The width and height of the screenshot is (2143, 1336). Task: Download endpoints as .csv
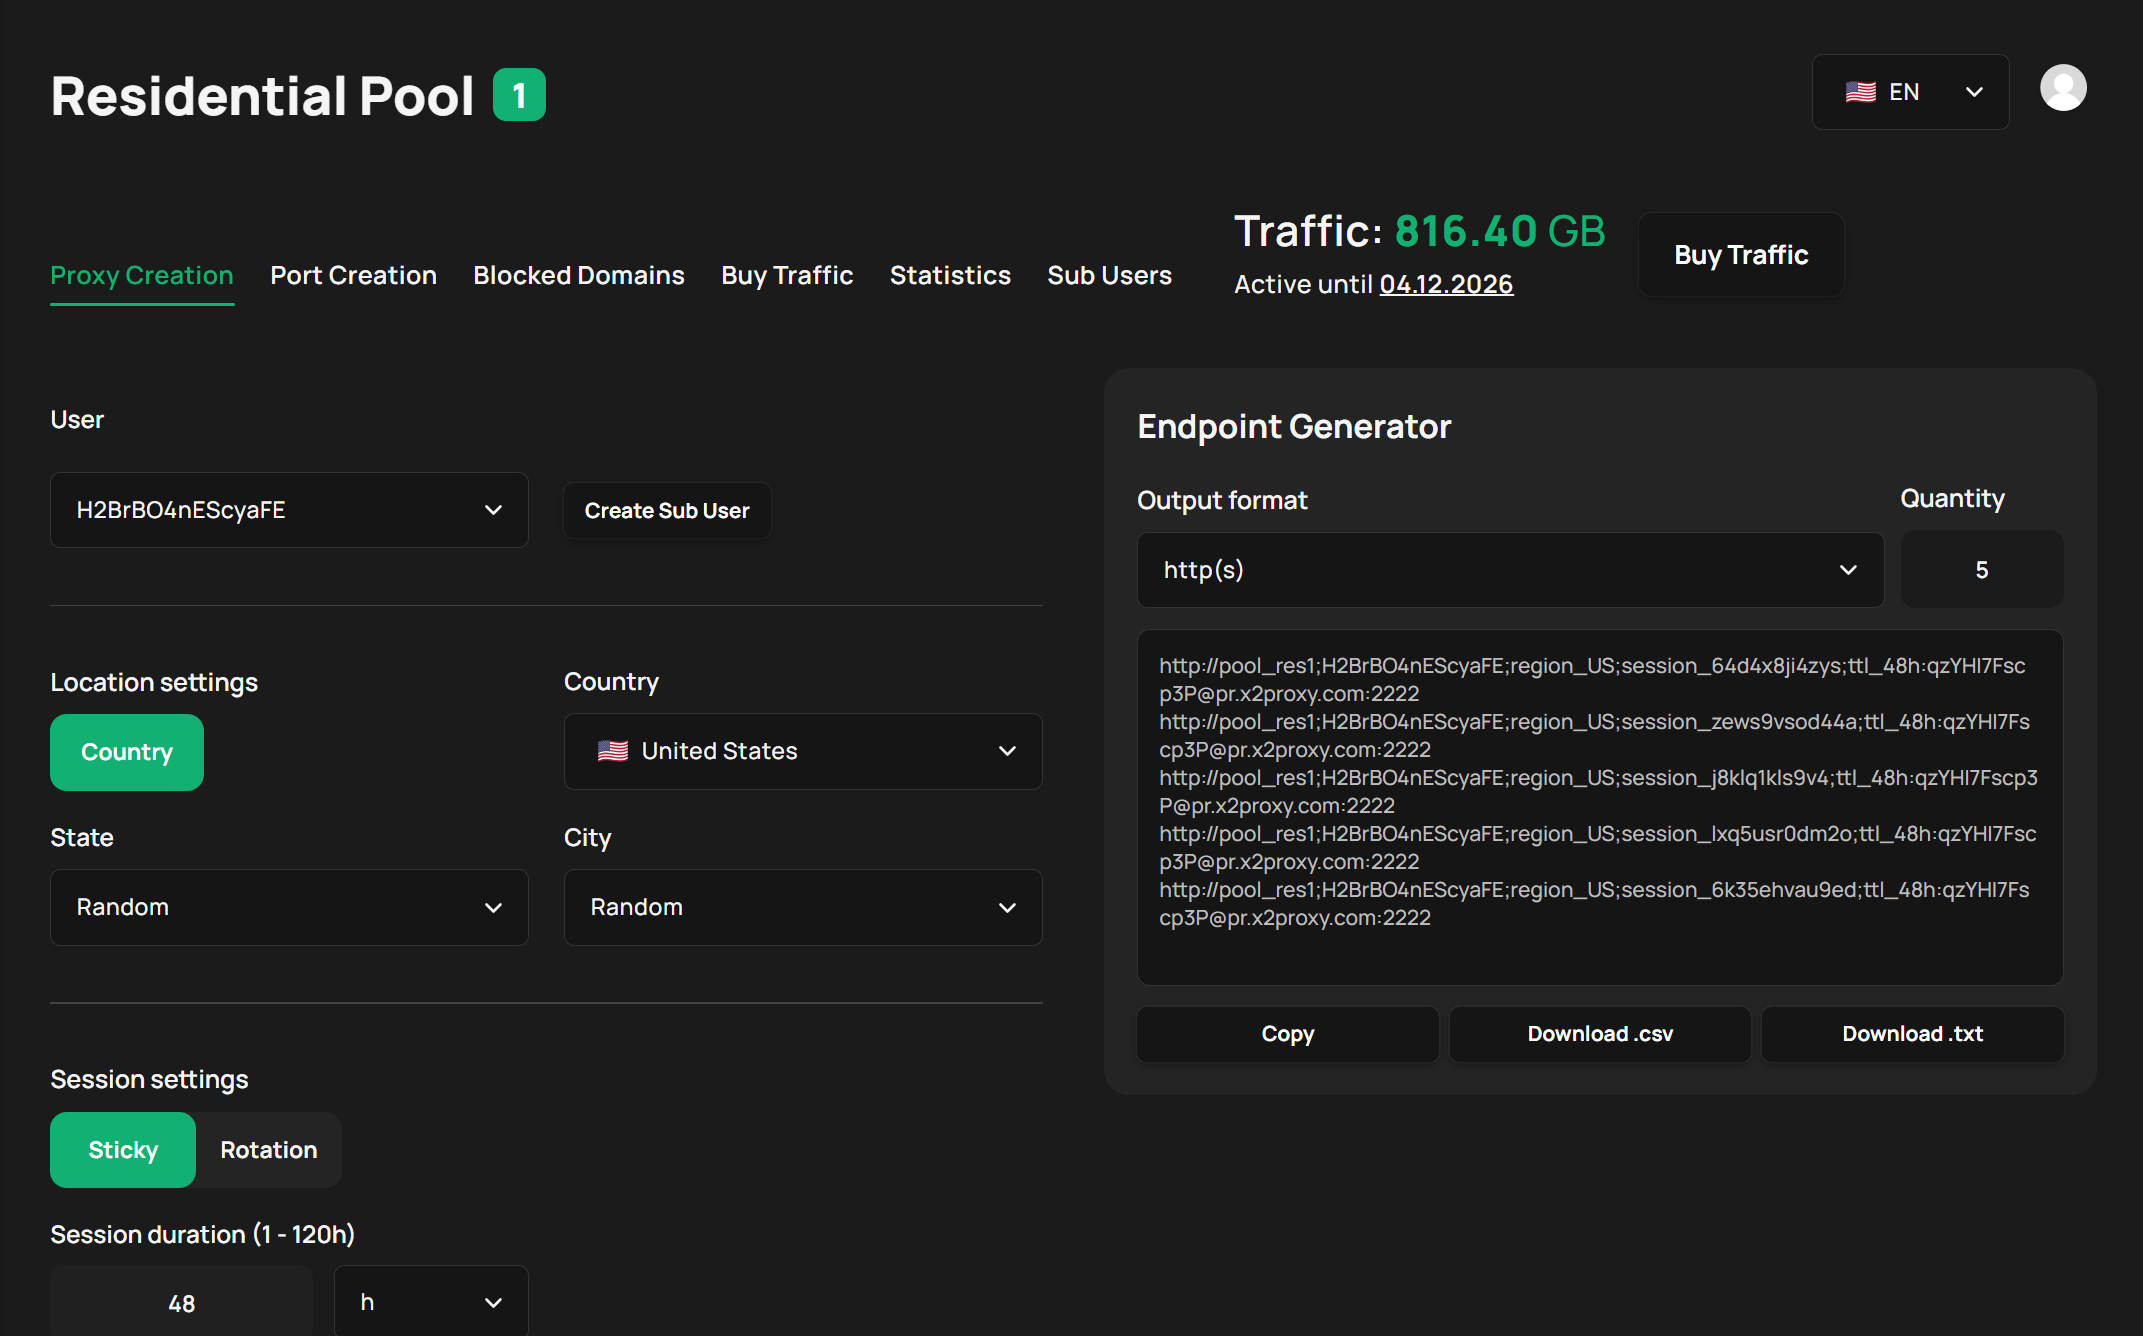[x=1600, y=1034]
